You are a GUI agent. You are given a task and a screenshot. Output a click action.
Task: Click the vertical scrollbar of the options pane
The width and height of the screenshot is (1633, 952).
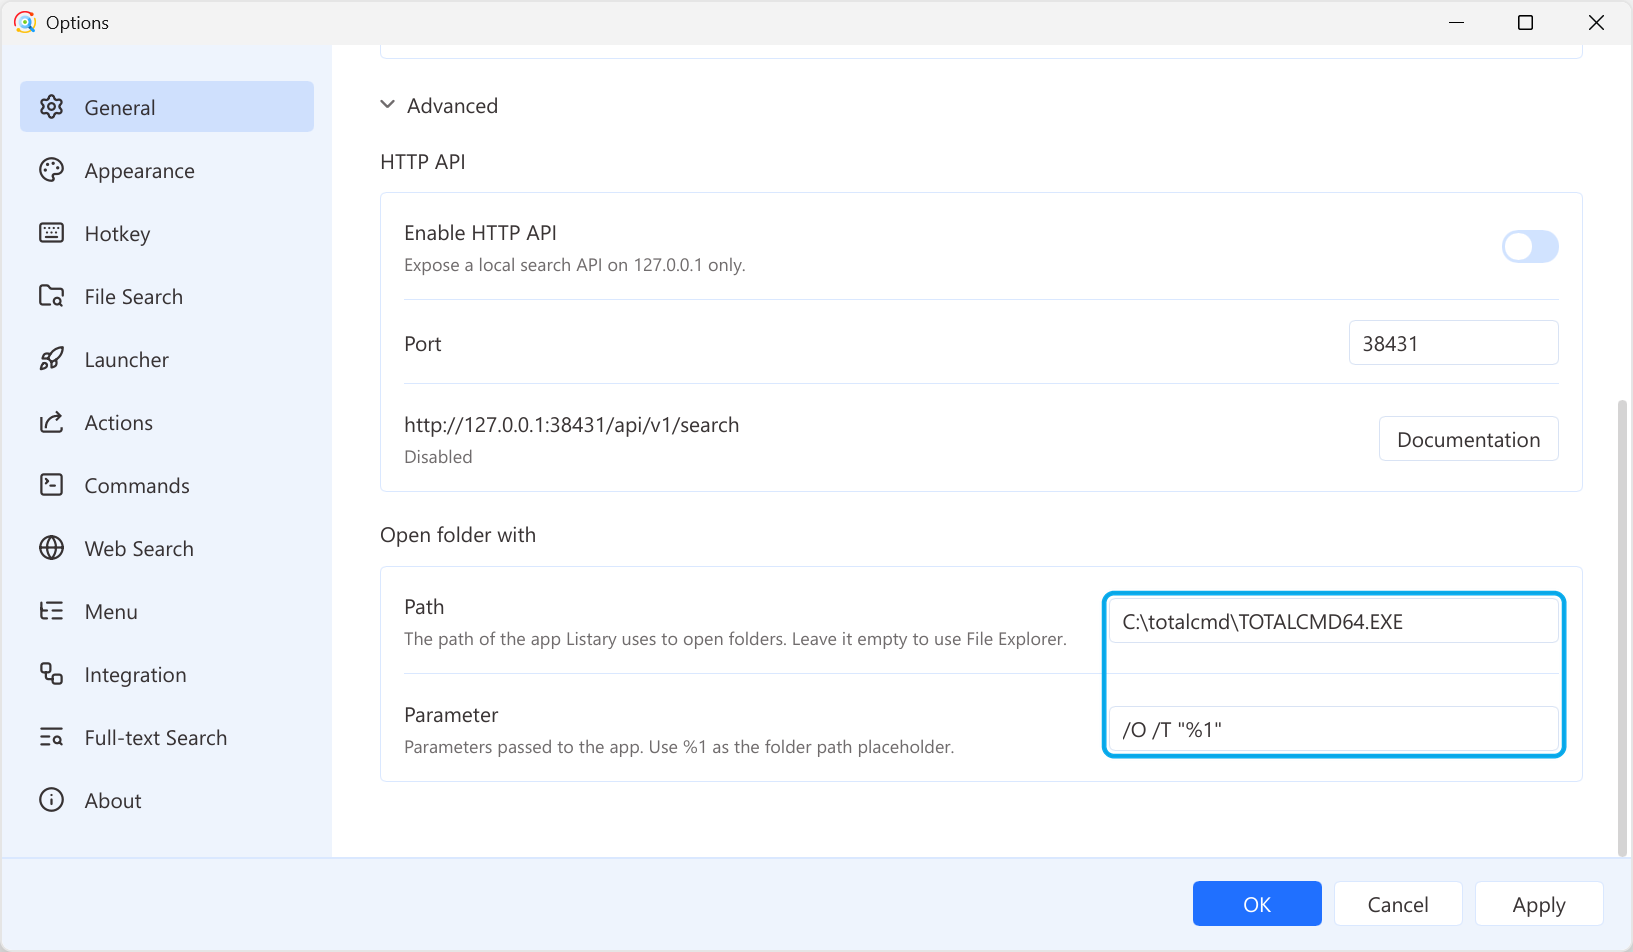click(x=1622, y=628)
